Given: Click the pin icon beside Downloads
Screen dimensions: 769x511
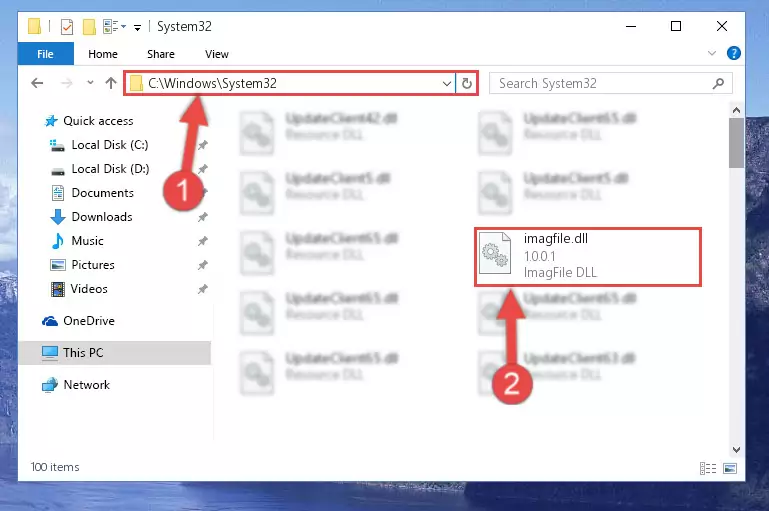Looking at the screenshot, I should pyautogui.click(x=203, y=217).
